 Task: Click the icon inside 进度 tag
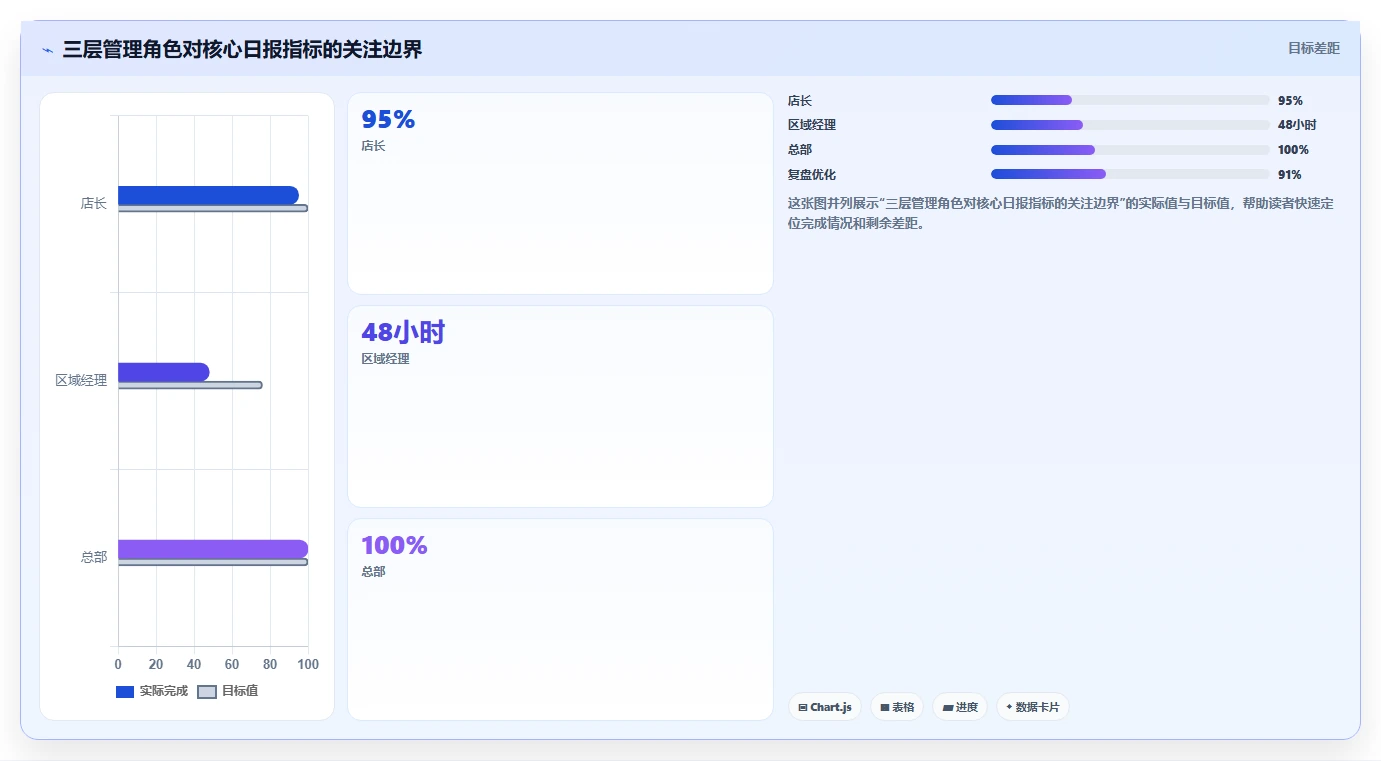(948, 707)
